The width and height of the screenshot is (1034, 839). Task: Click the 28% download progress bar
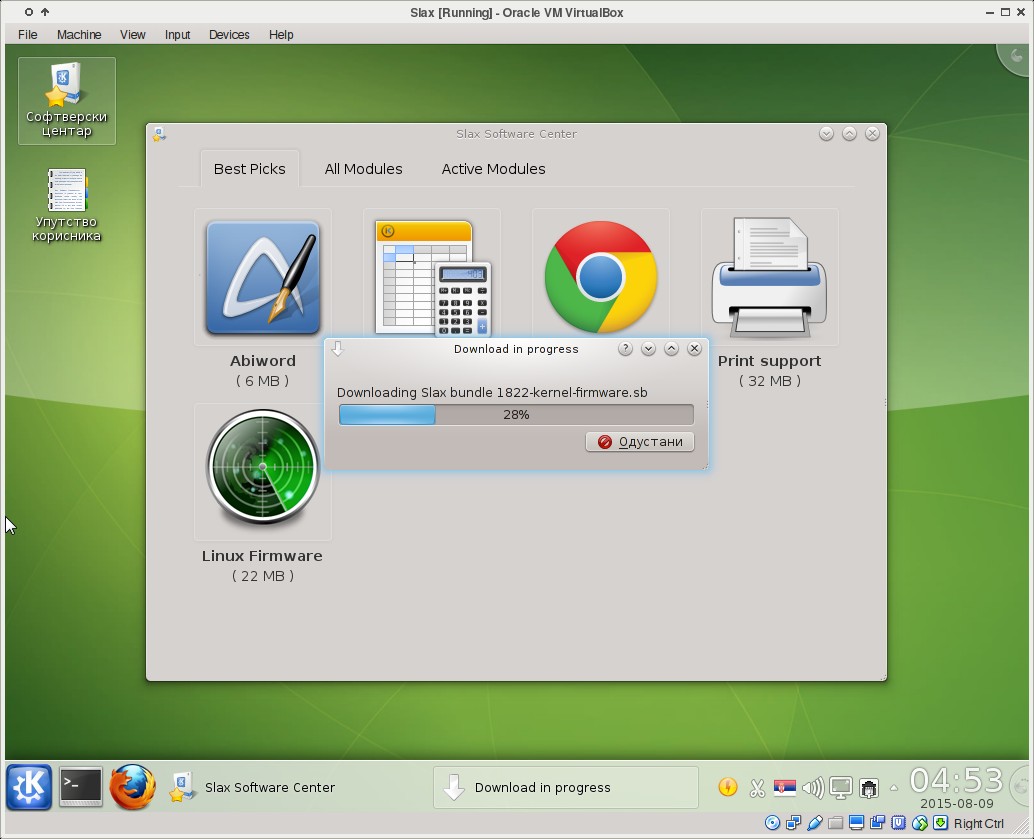[x=516, y=414]
